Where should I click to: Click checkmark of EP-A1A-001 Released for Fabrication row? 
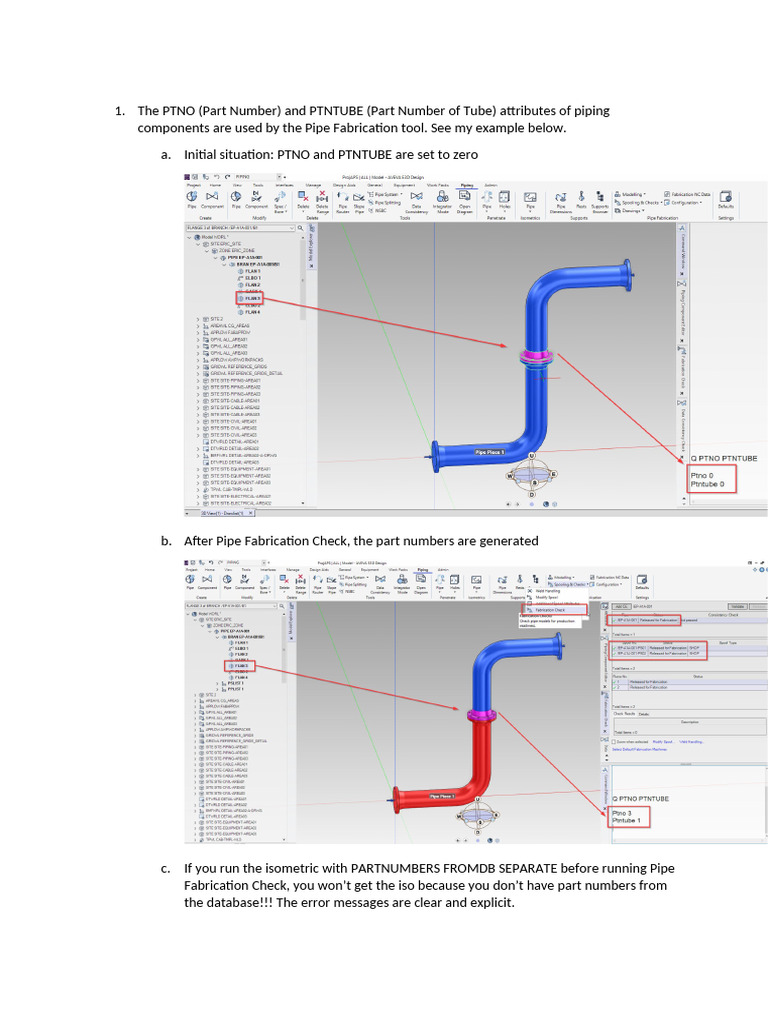615,620
